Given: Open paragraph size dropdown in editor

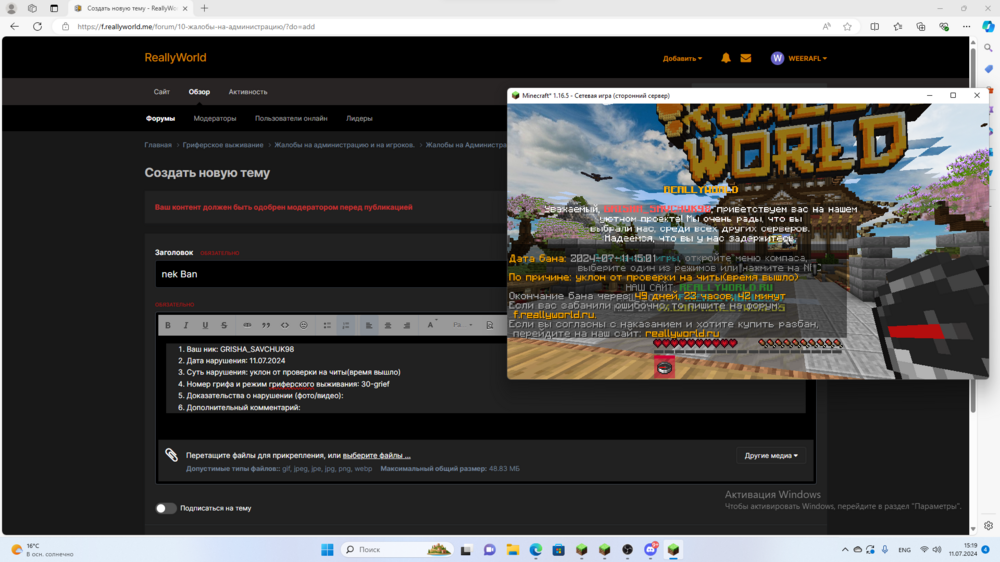Looking at the screenshot, I should click(462, 325).
